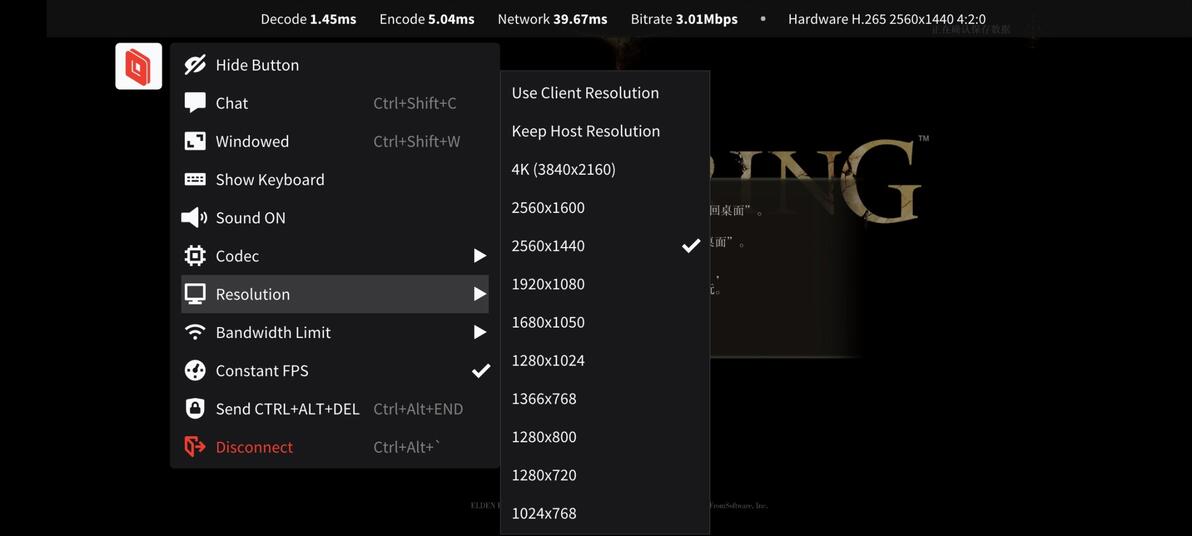Click the red Parsec logo button
Image resolution: width=1192 pixels, height=536 pixels.
(138, 67)
